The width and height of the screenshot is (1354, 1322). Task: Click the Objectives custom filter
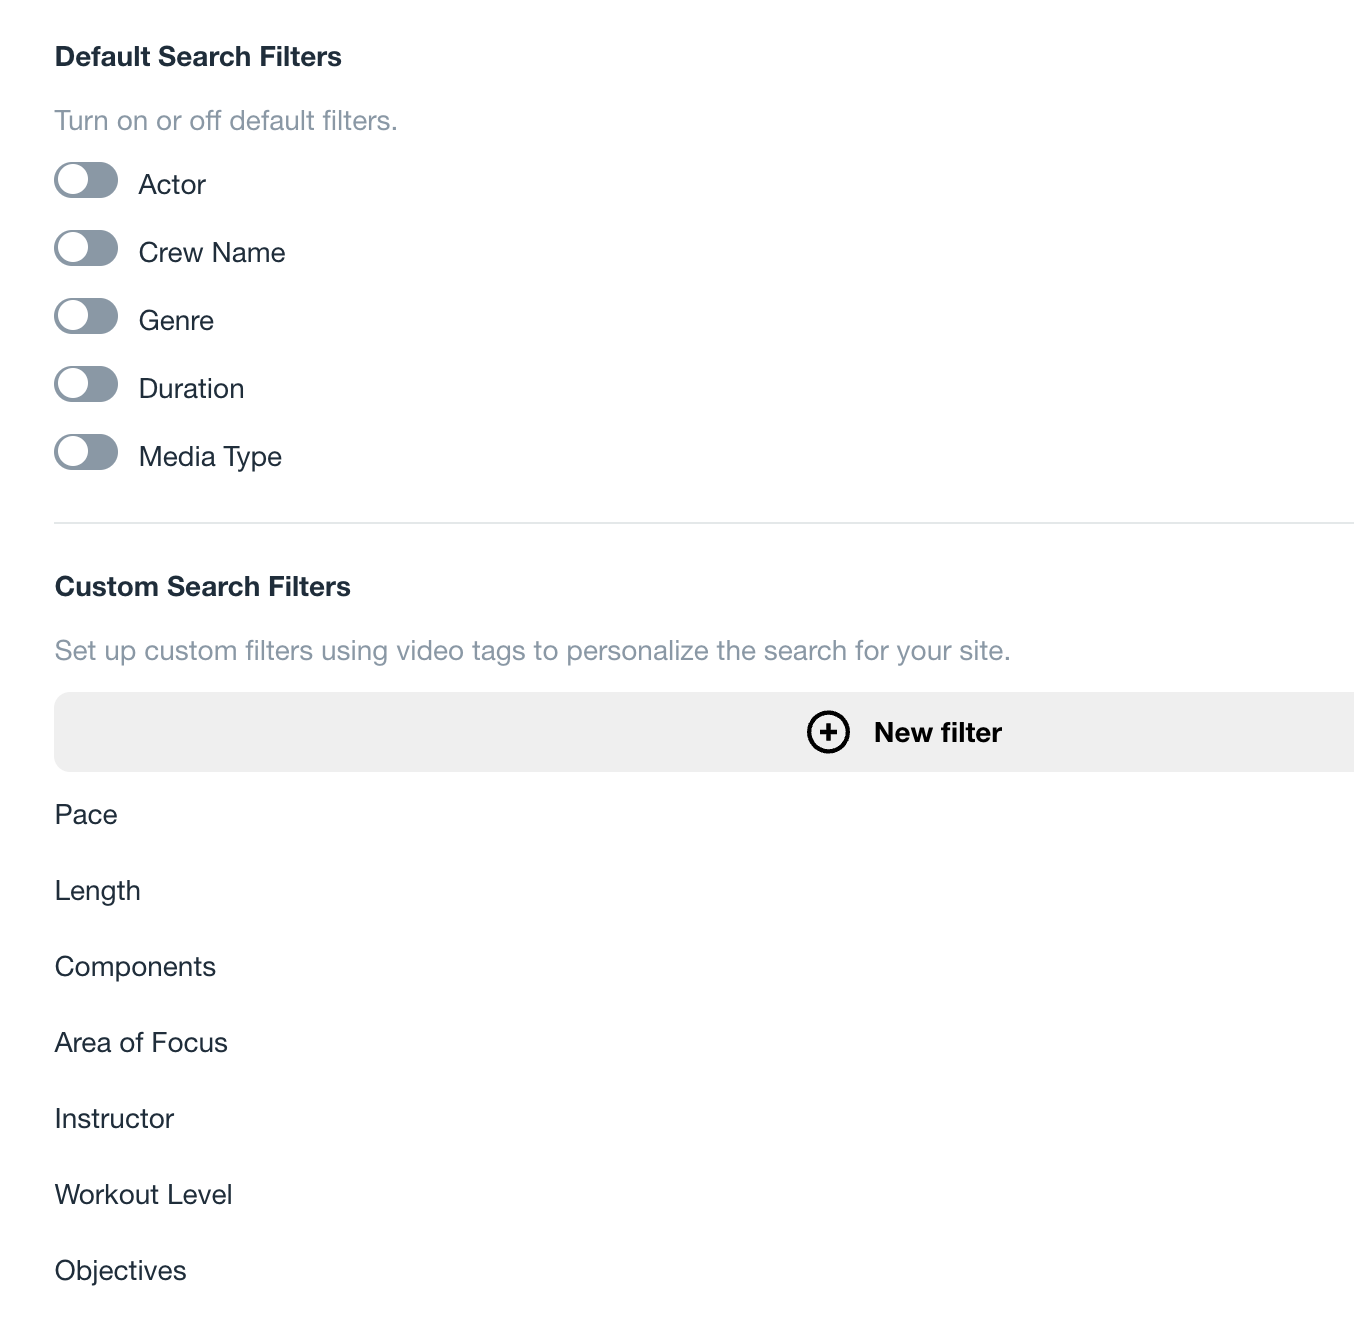[x=120, y=1270]
